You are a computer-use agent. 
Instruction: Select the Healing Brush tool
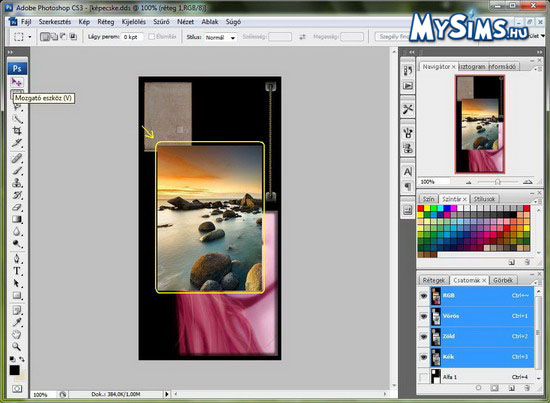click(17, 159)
